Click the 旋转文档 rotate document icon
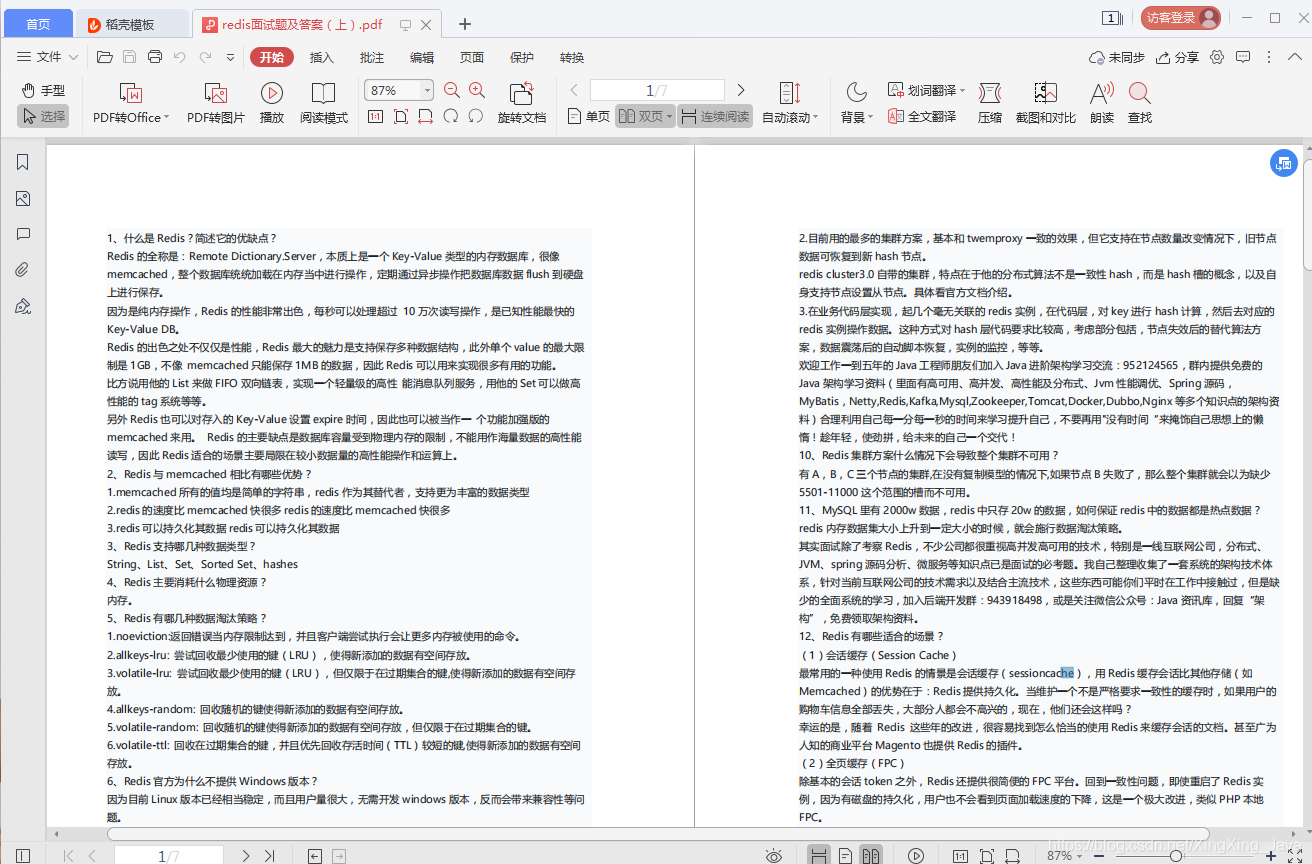This screenshot has height=864, width=1312. point(521,93)
